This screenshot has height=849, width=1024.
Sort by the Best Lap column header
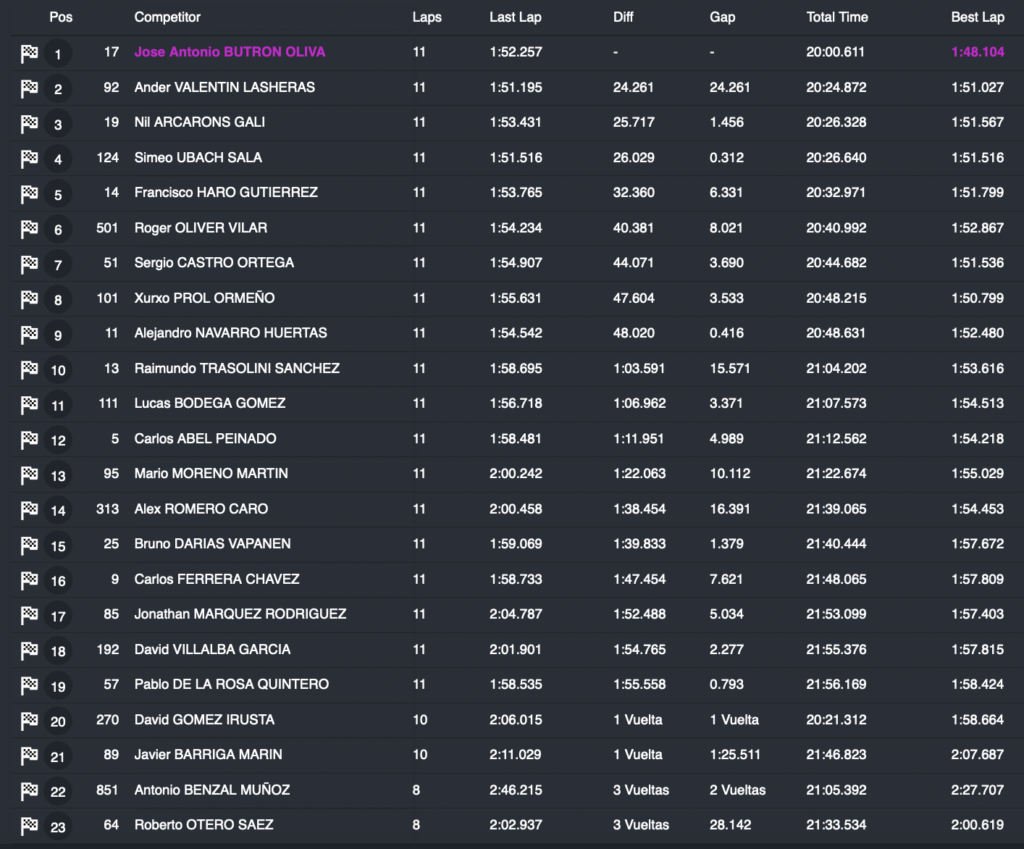click(977, 17)
